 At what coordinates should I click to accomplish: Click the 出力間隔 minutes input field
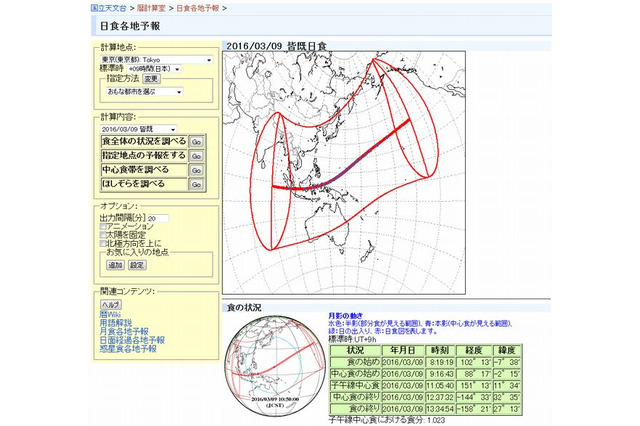pos(158,218)
